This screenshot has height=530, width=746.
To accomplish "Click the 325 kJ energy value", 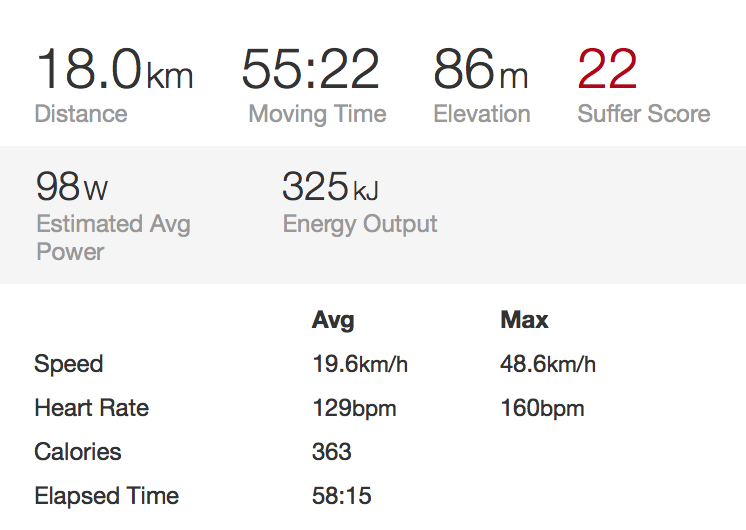I will 330,187.
